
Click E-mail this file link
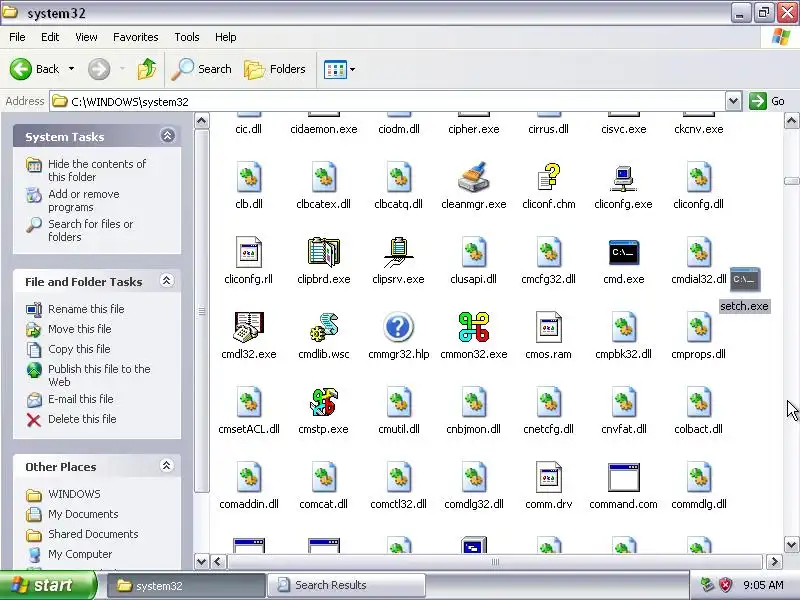(x=81, y=398)
